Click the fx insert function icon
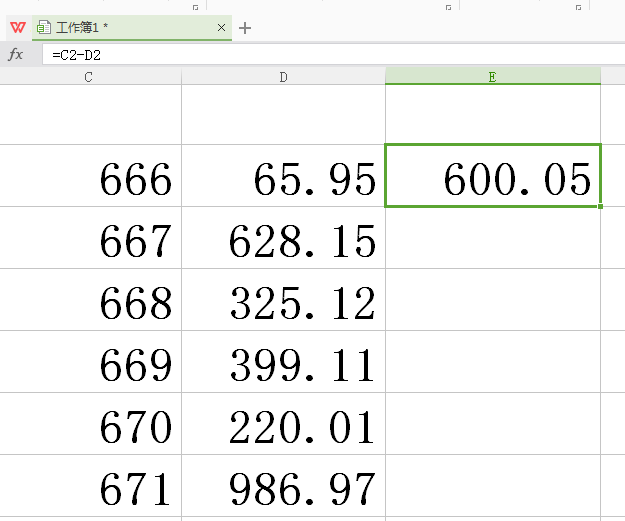Image resolution: width=625 pixels, height=521 pixels. (x=16, y=54)
